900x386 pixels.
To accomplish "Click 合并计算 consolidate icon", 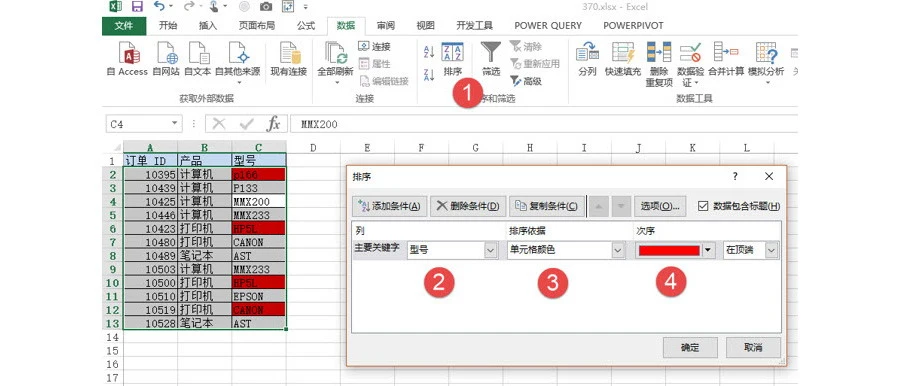I will (726, 53).
